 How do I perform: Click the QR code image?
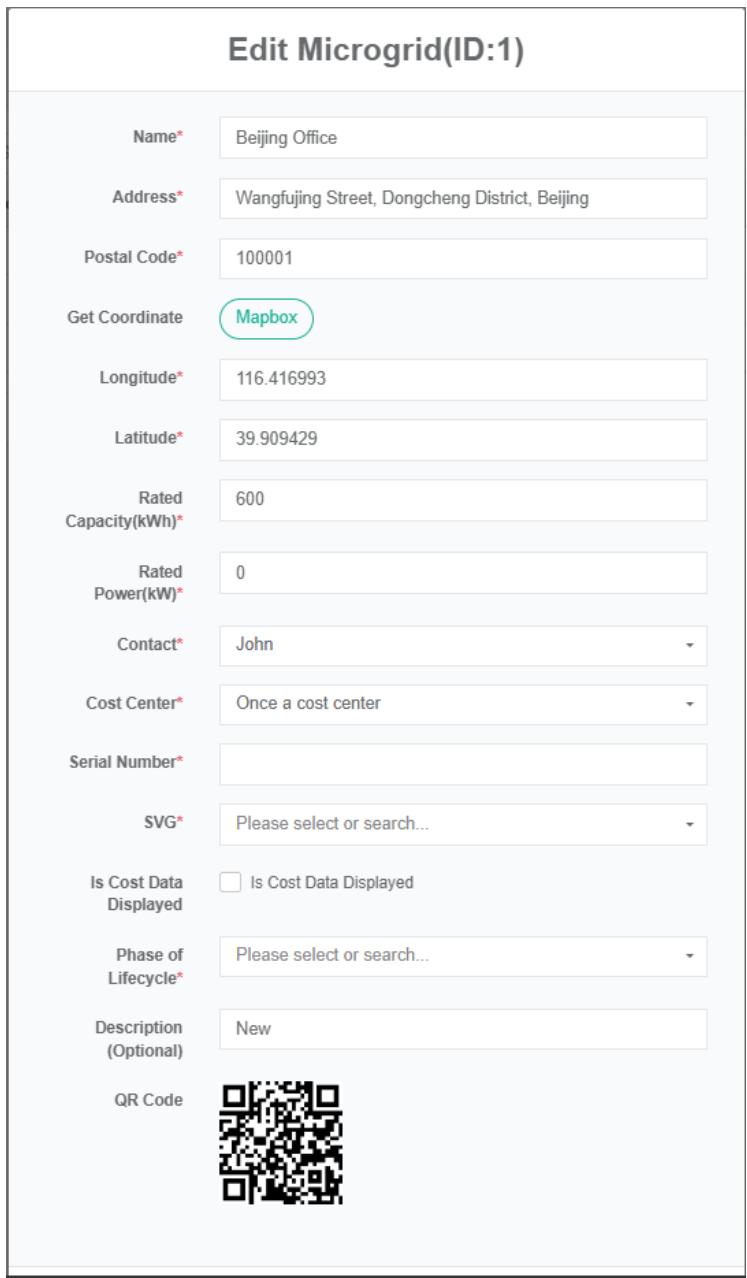[x=281, y=1143]
